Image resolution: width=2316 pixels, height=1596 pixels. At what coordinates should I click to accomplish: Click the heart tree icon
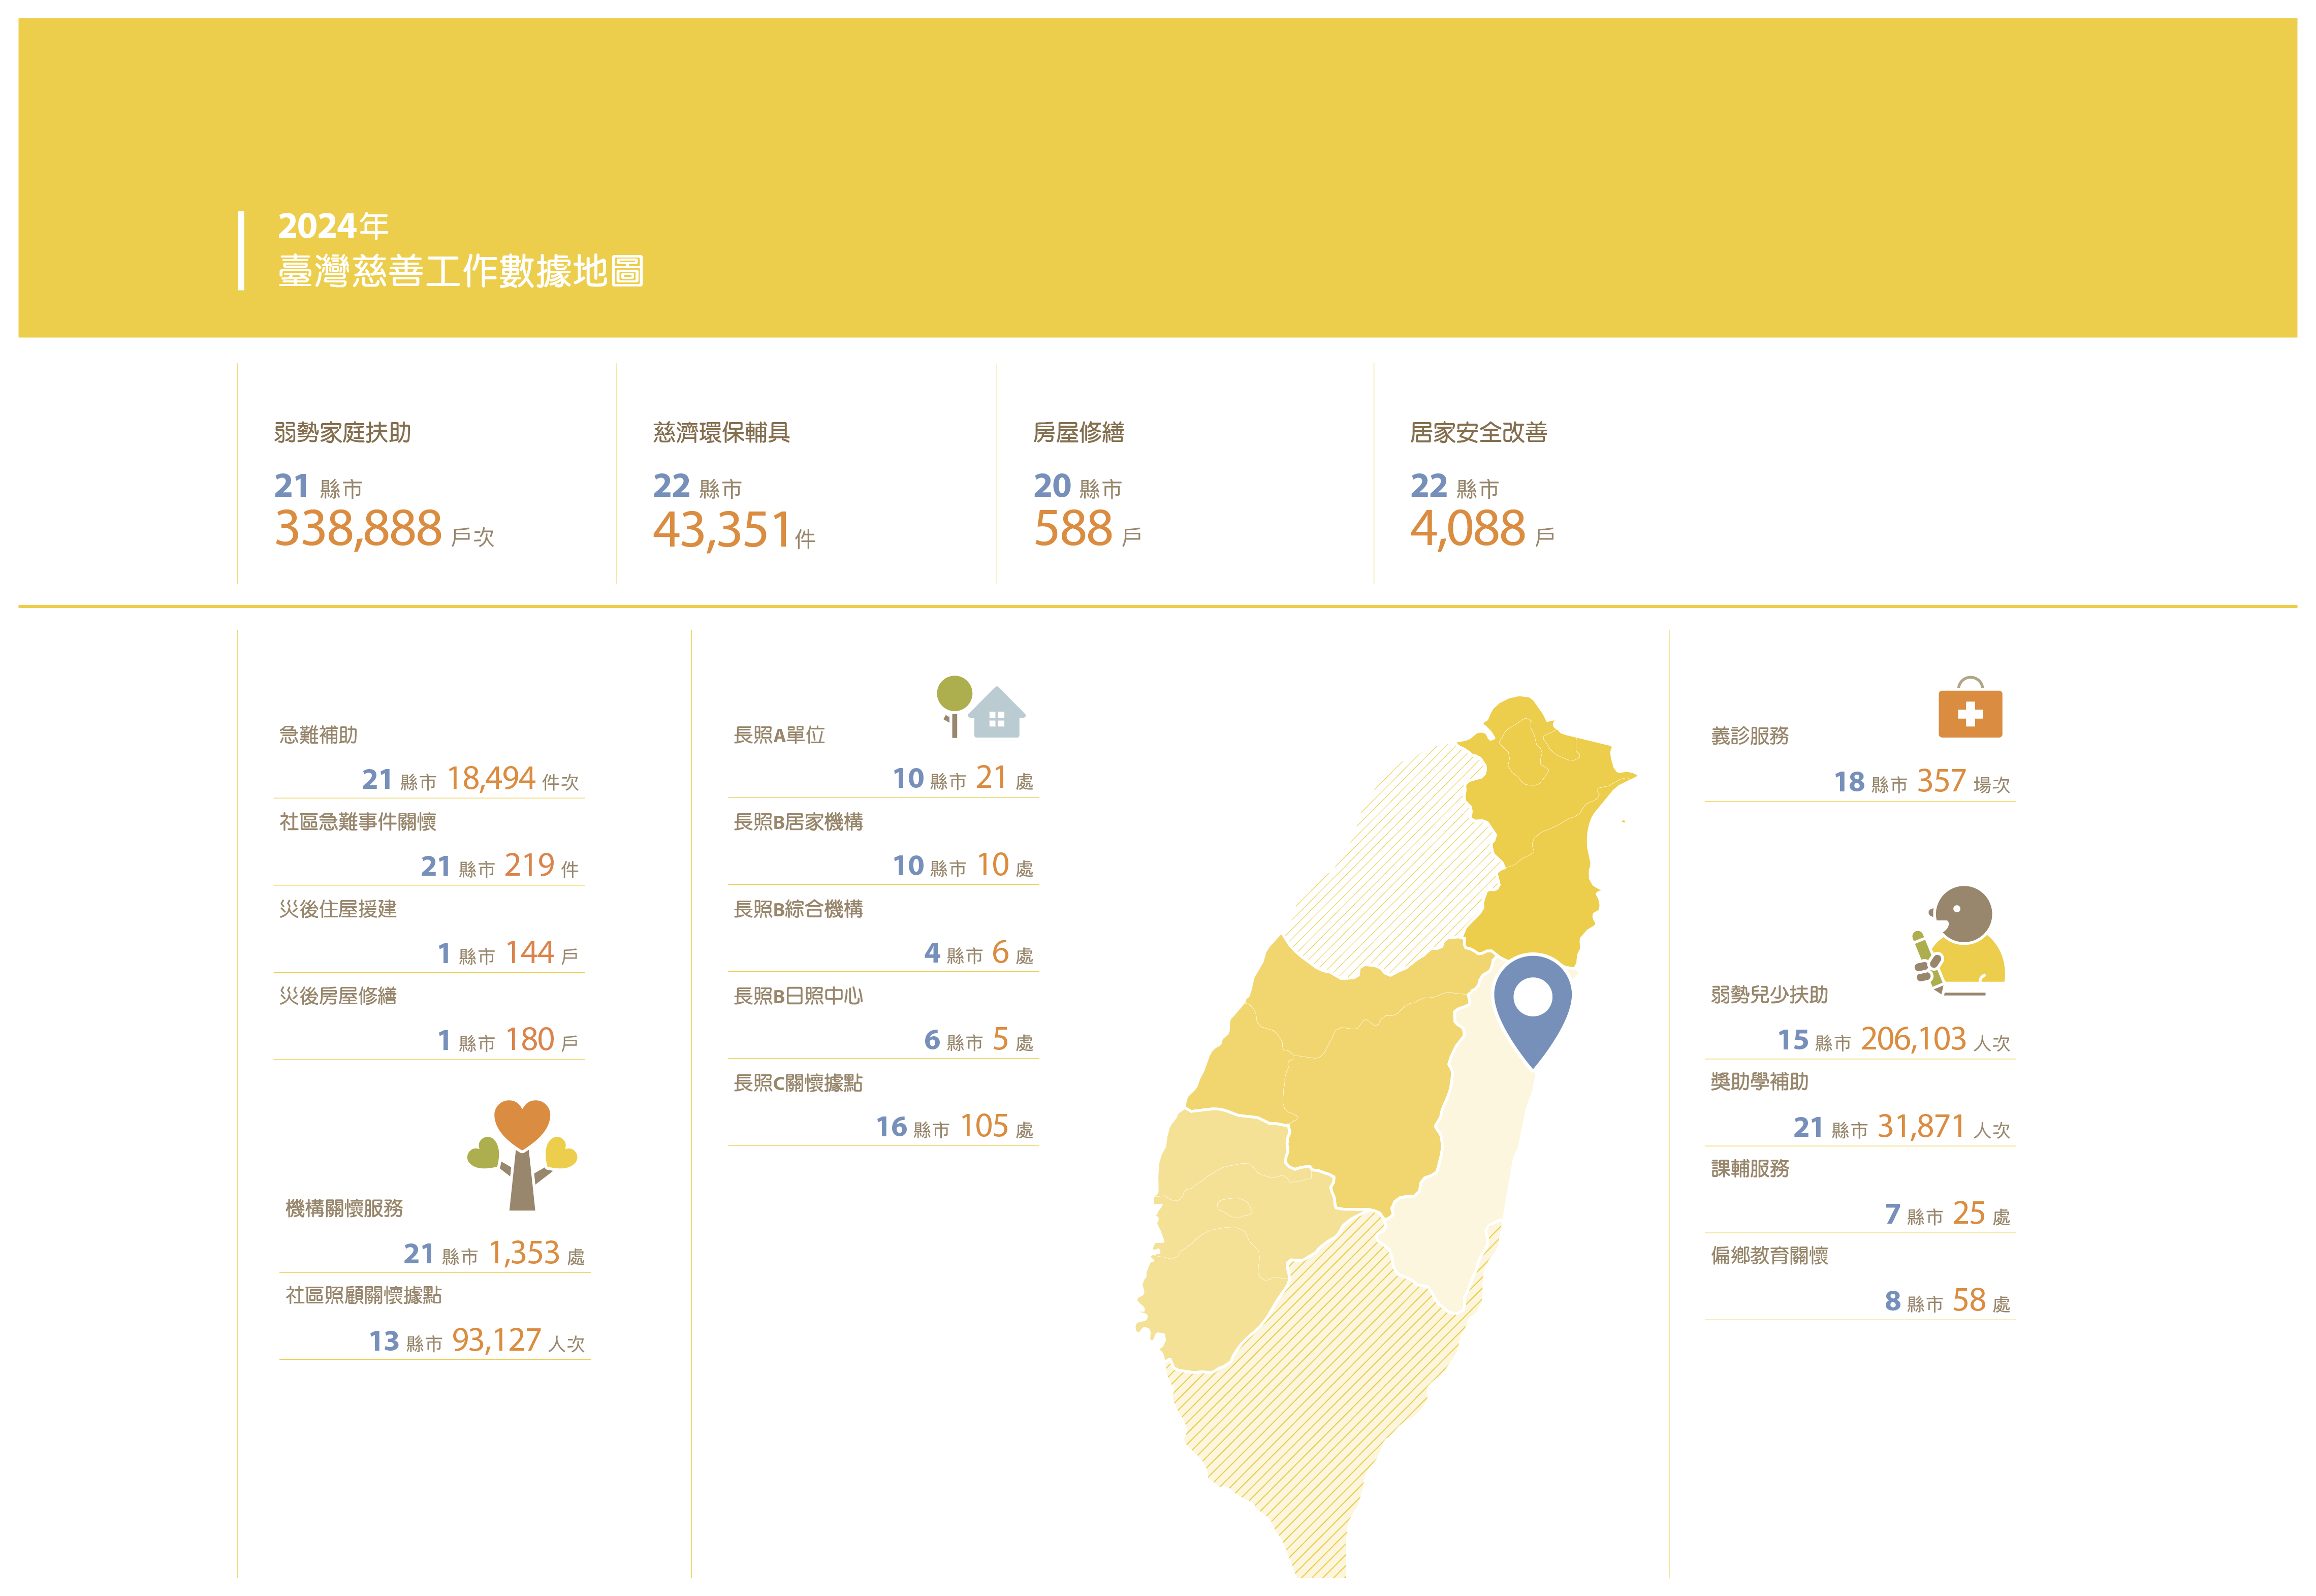click(x=522, y=1155)
